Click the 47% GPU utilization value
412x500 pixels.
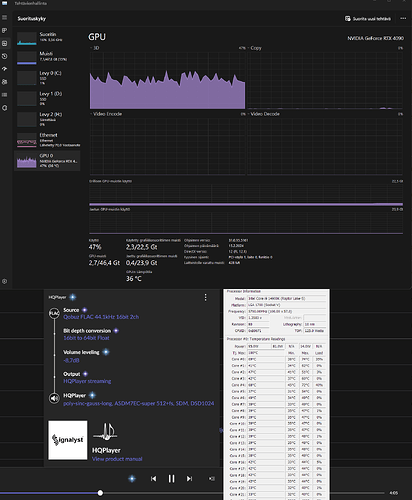tap(95, 247)
